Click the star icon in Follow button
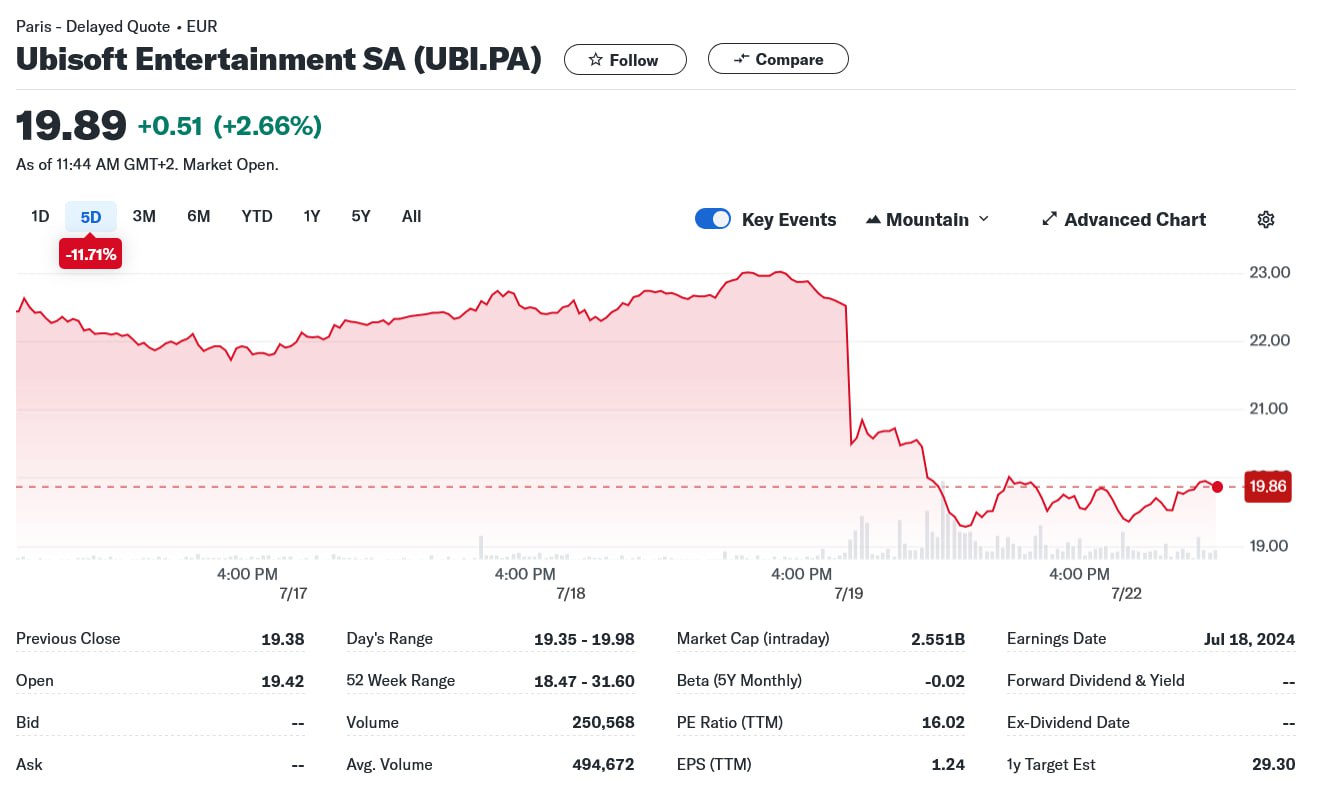Viewport: 1327px width, 795px height. coord(596,60)
